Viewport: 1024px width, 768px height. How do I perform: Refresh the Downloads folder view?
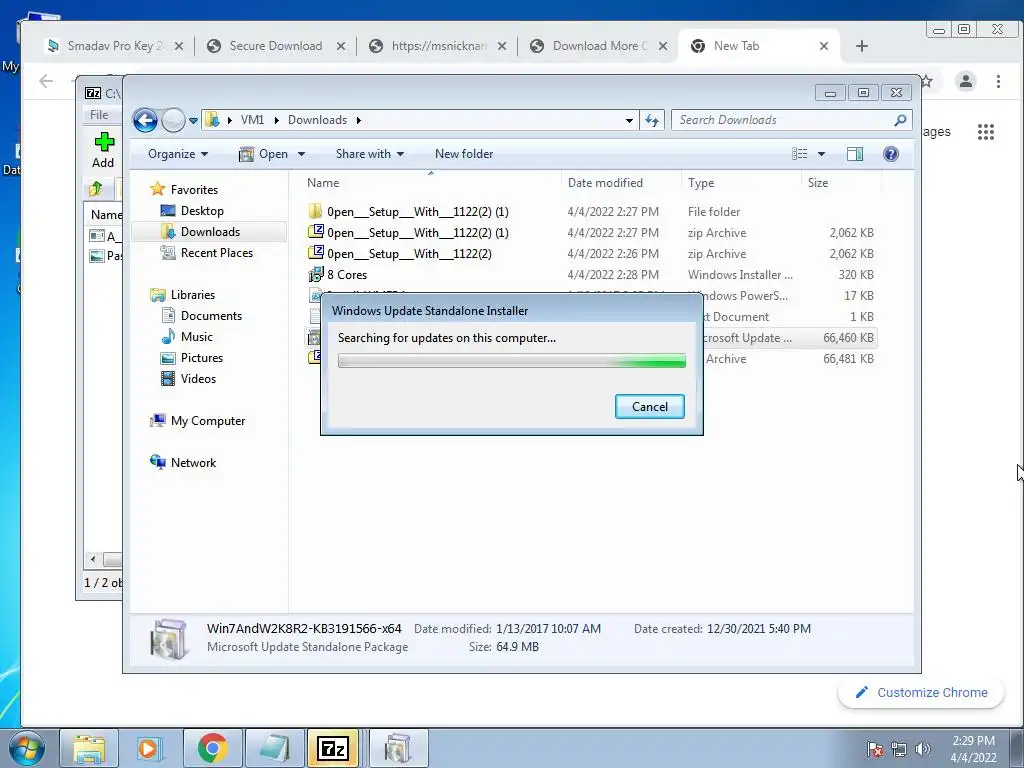[x=652, y=120]
